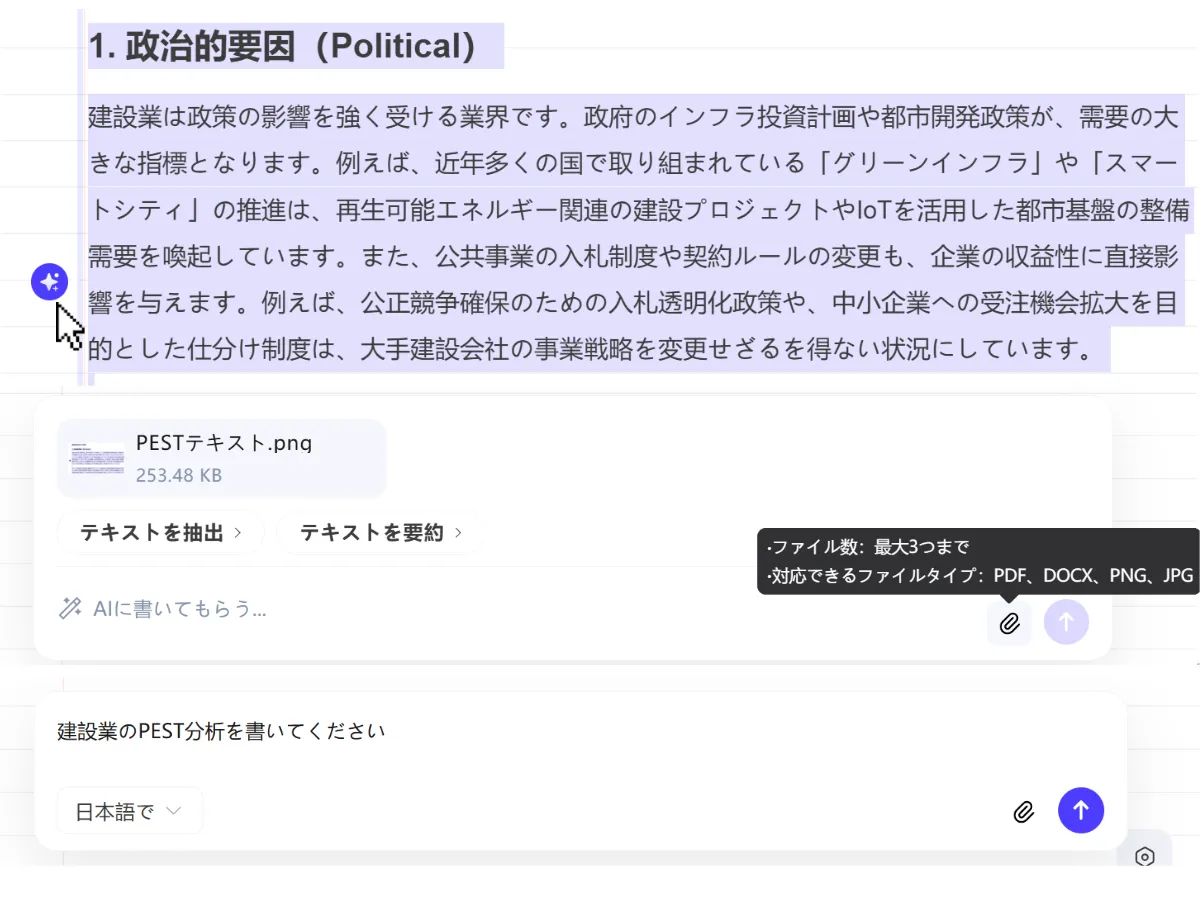Submit the prompt with the solid purple arrow
This screenshot has width=1200, height=900.
tap(1081, 810)
